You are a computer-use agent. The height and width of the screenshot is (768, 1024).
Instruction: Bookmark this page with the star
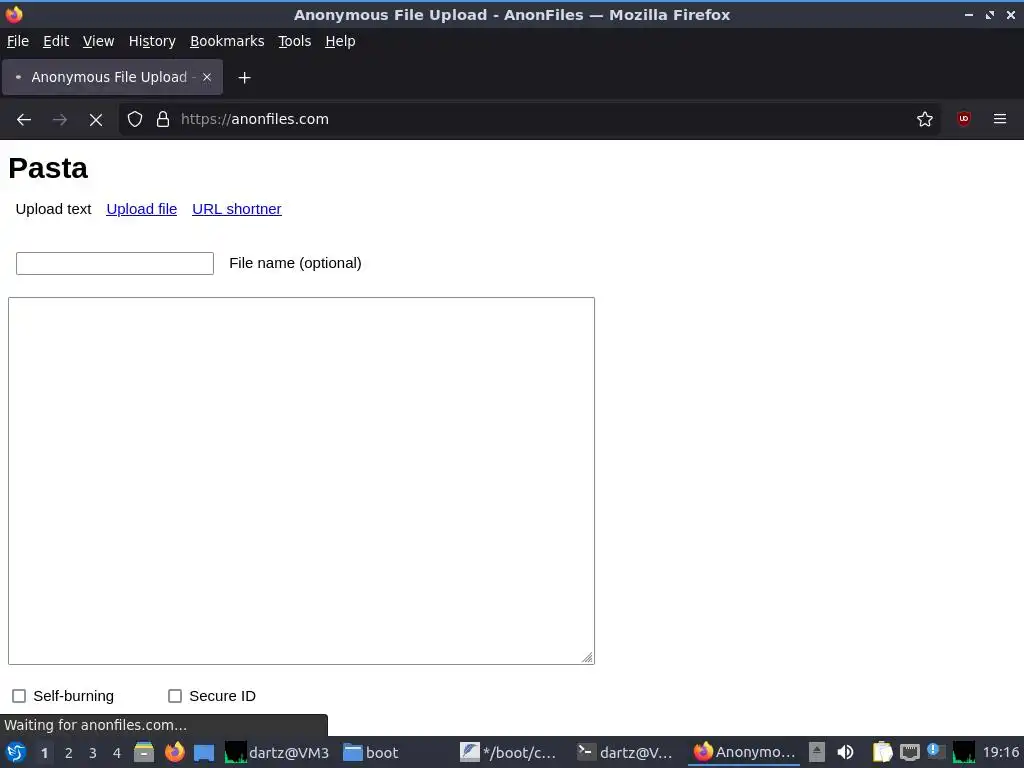tap(925, 120)
